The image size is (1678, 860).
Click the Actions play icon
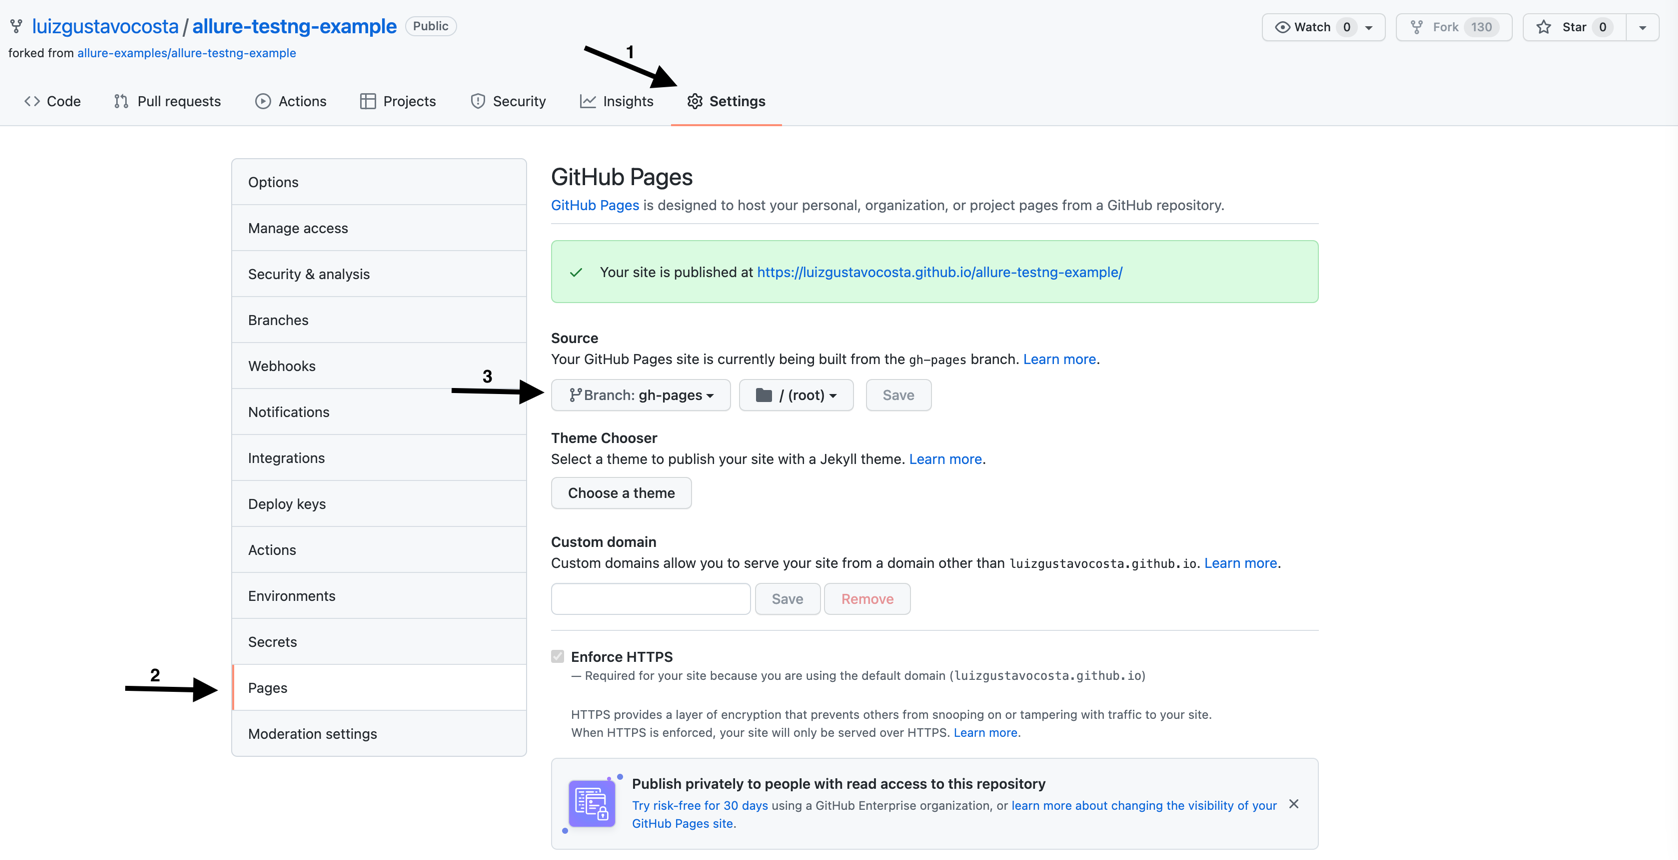click(263, 101)
